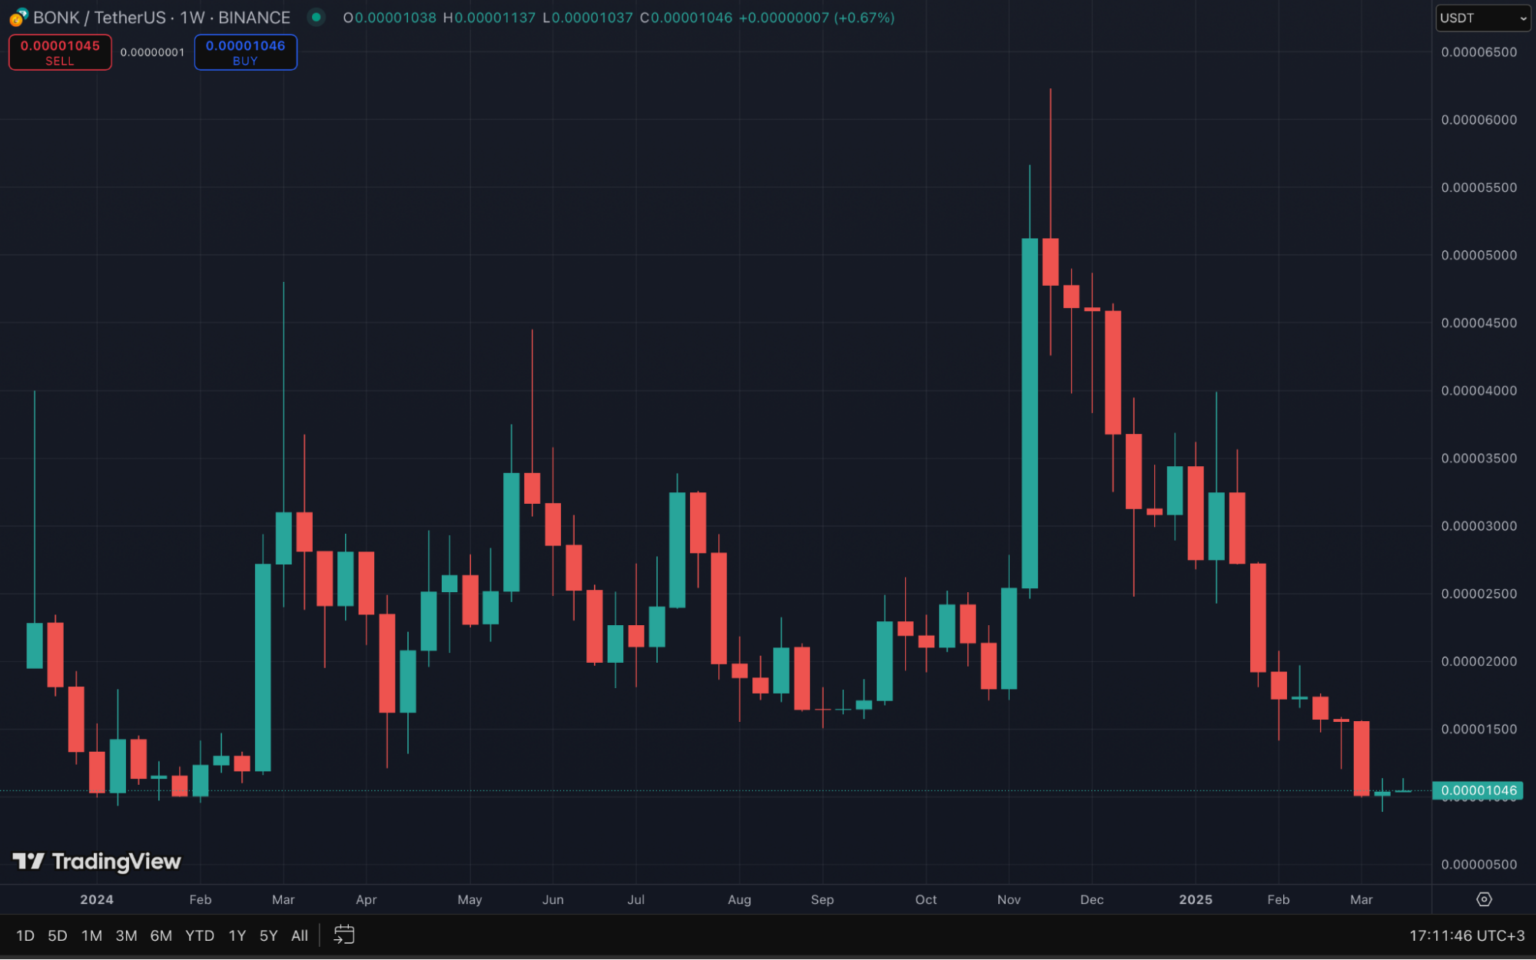The image size is (1536, 960).
Task: Click the 0.00002000 price axis label
Action: (x=1479, y=661)
